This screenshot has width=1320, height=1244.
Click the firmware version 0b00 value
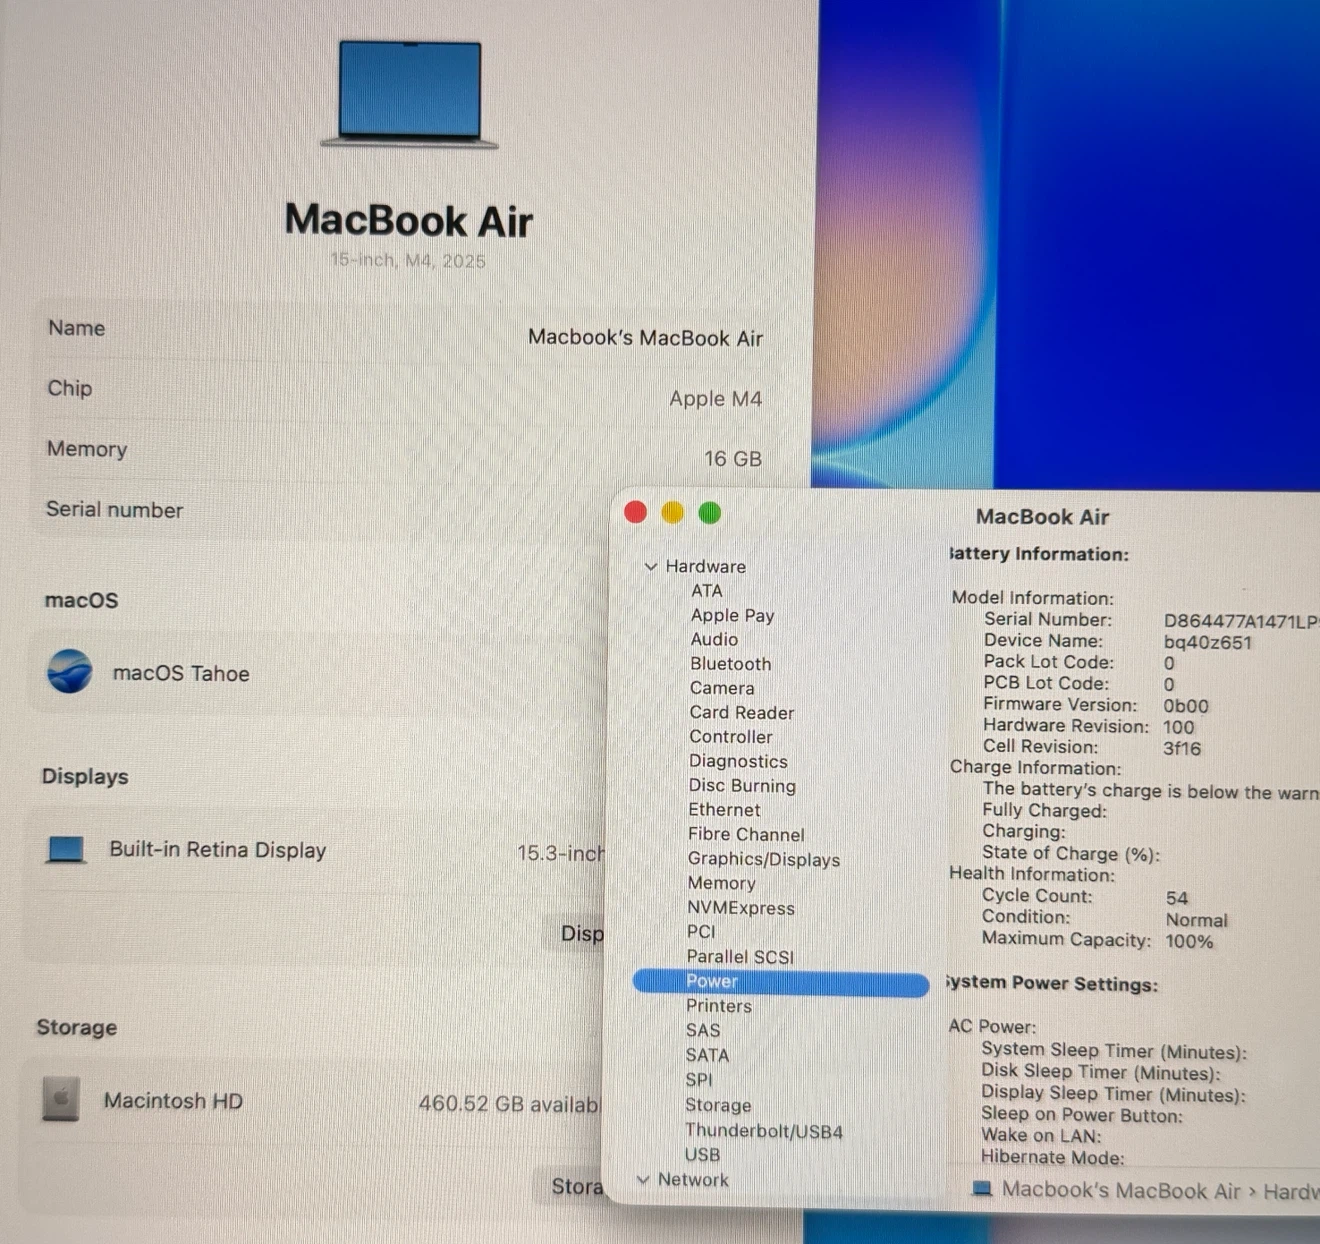(x=1185, y=706)
